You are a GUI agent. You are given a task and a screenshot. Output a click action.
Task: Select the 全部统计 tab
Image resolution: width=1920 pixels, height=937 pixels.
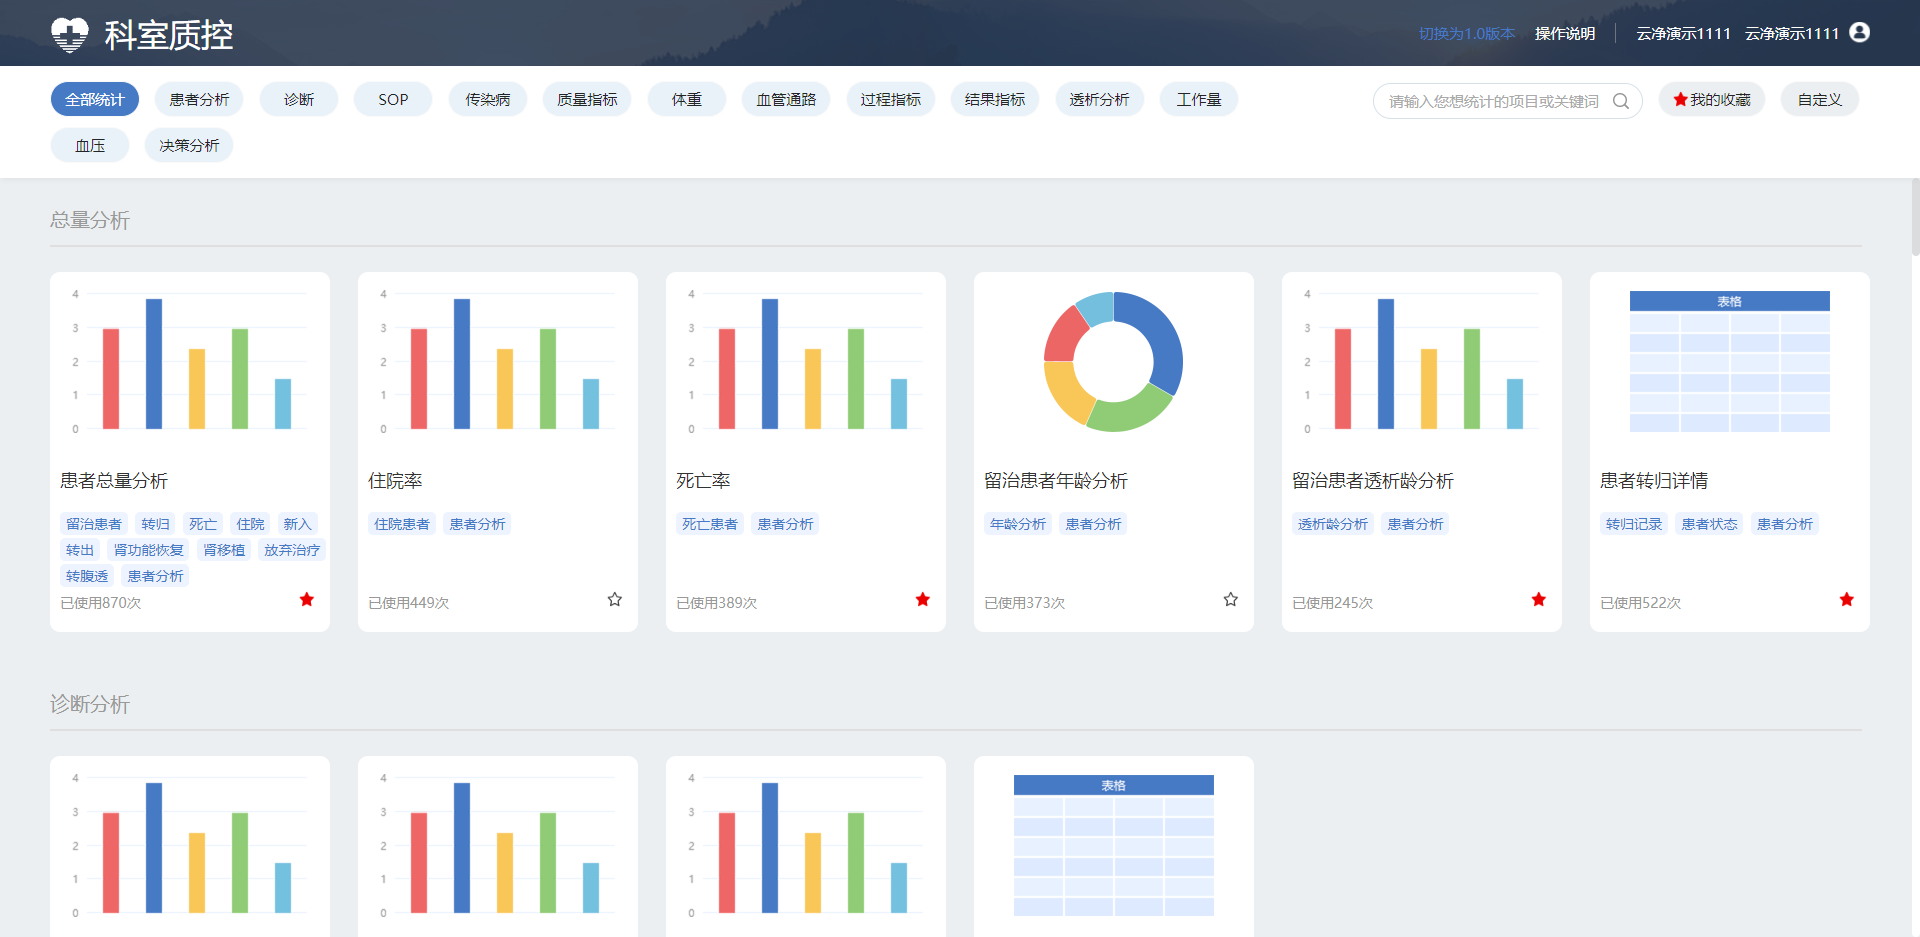95,100
